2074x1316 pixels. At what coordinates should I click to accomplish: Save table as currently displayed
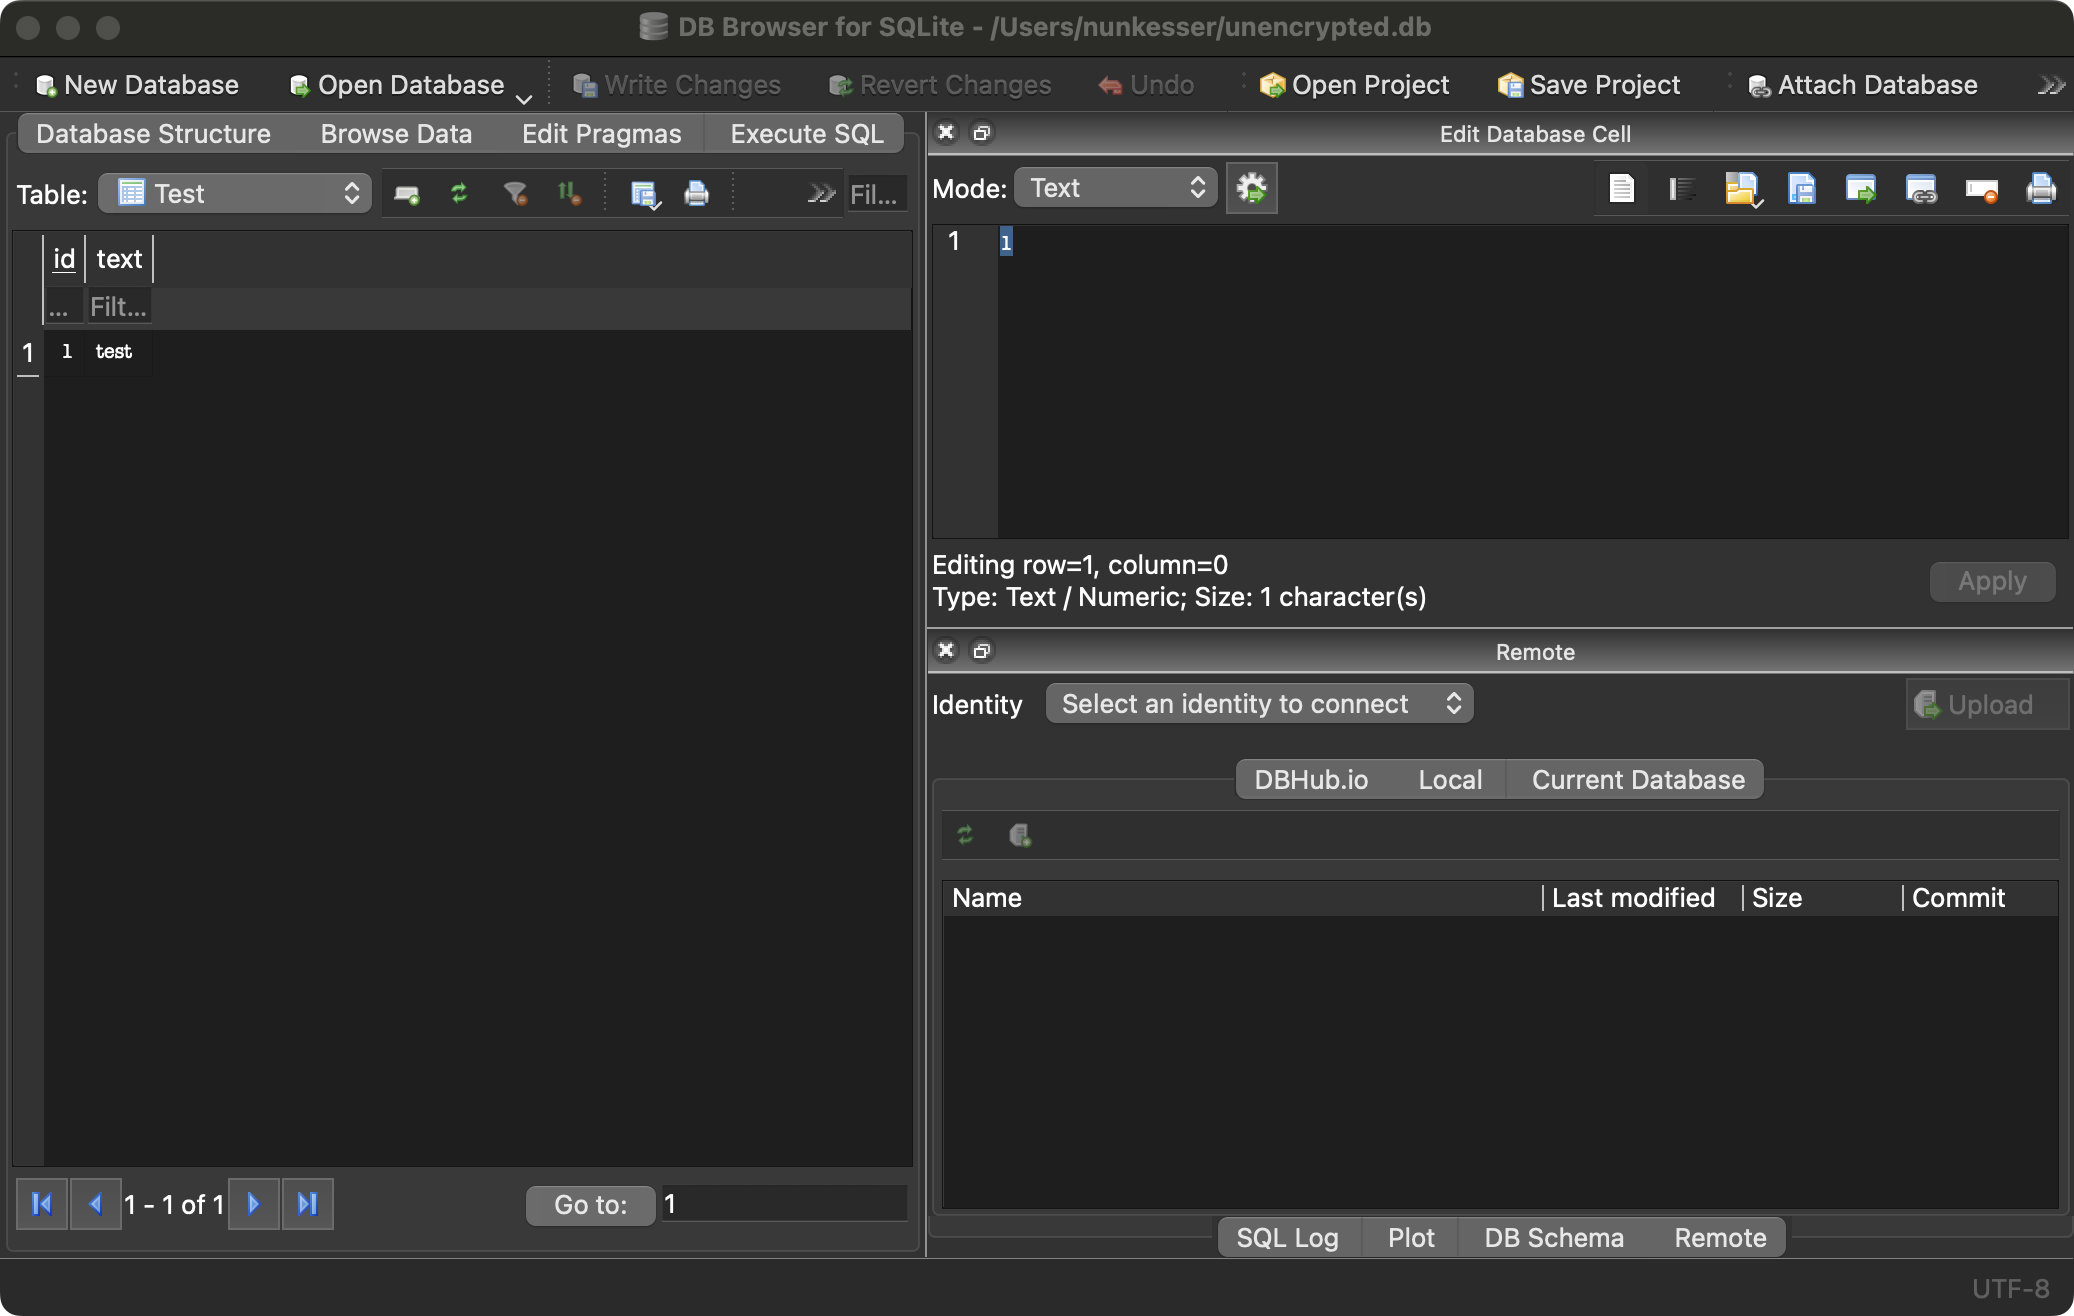click(645, 194)
